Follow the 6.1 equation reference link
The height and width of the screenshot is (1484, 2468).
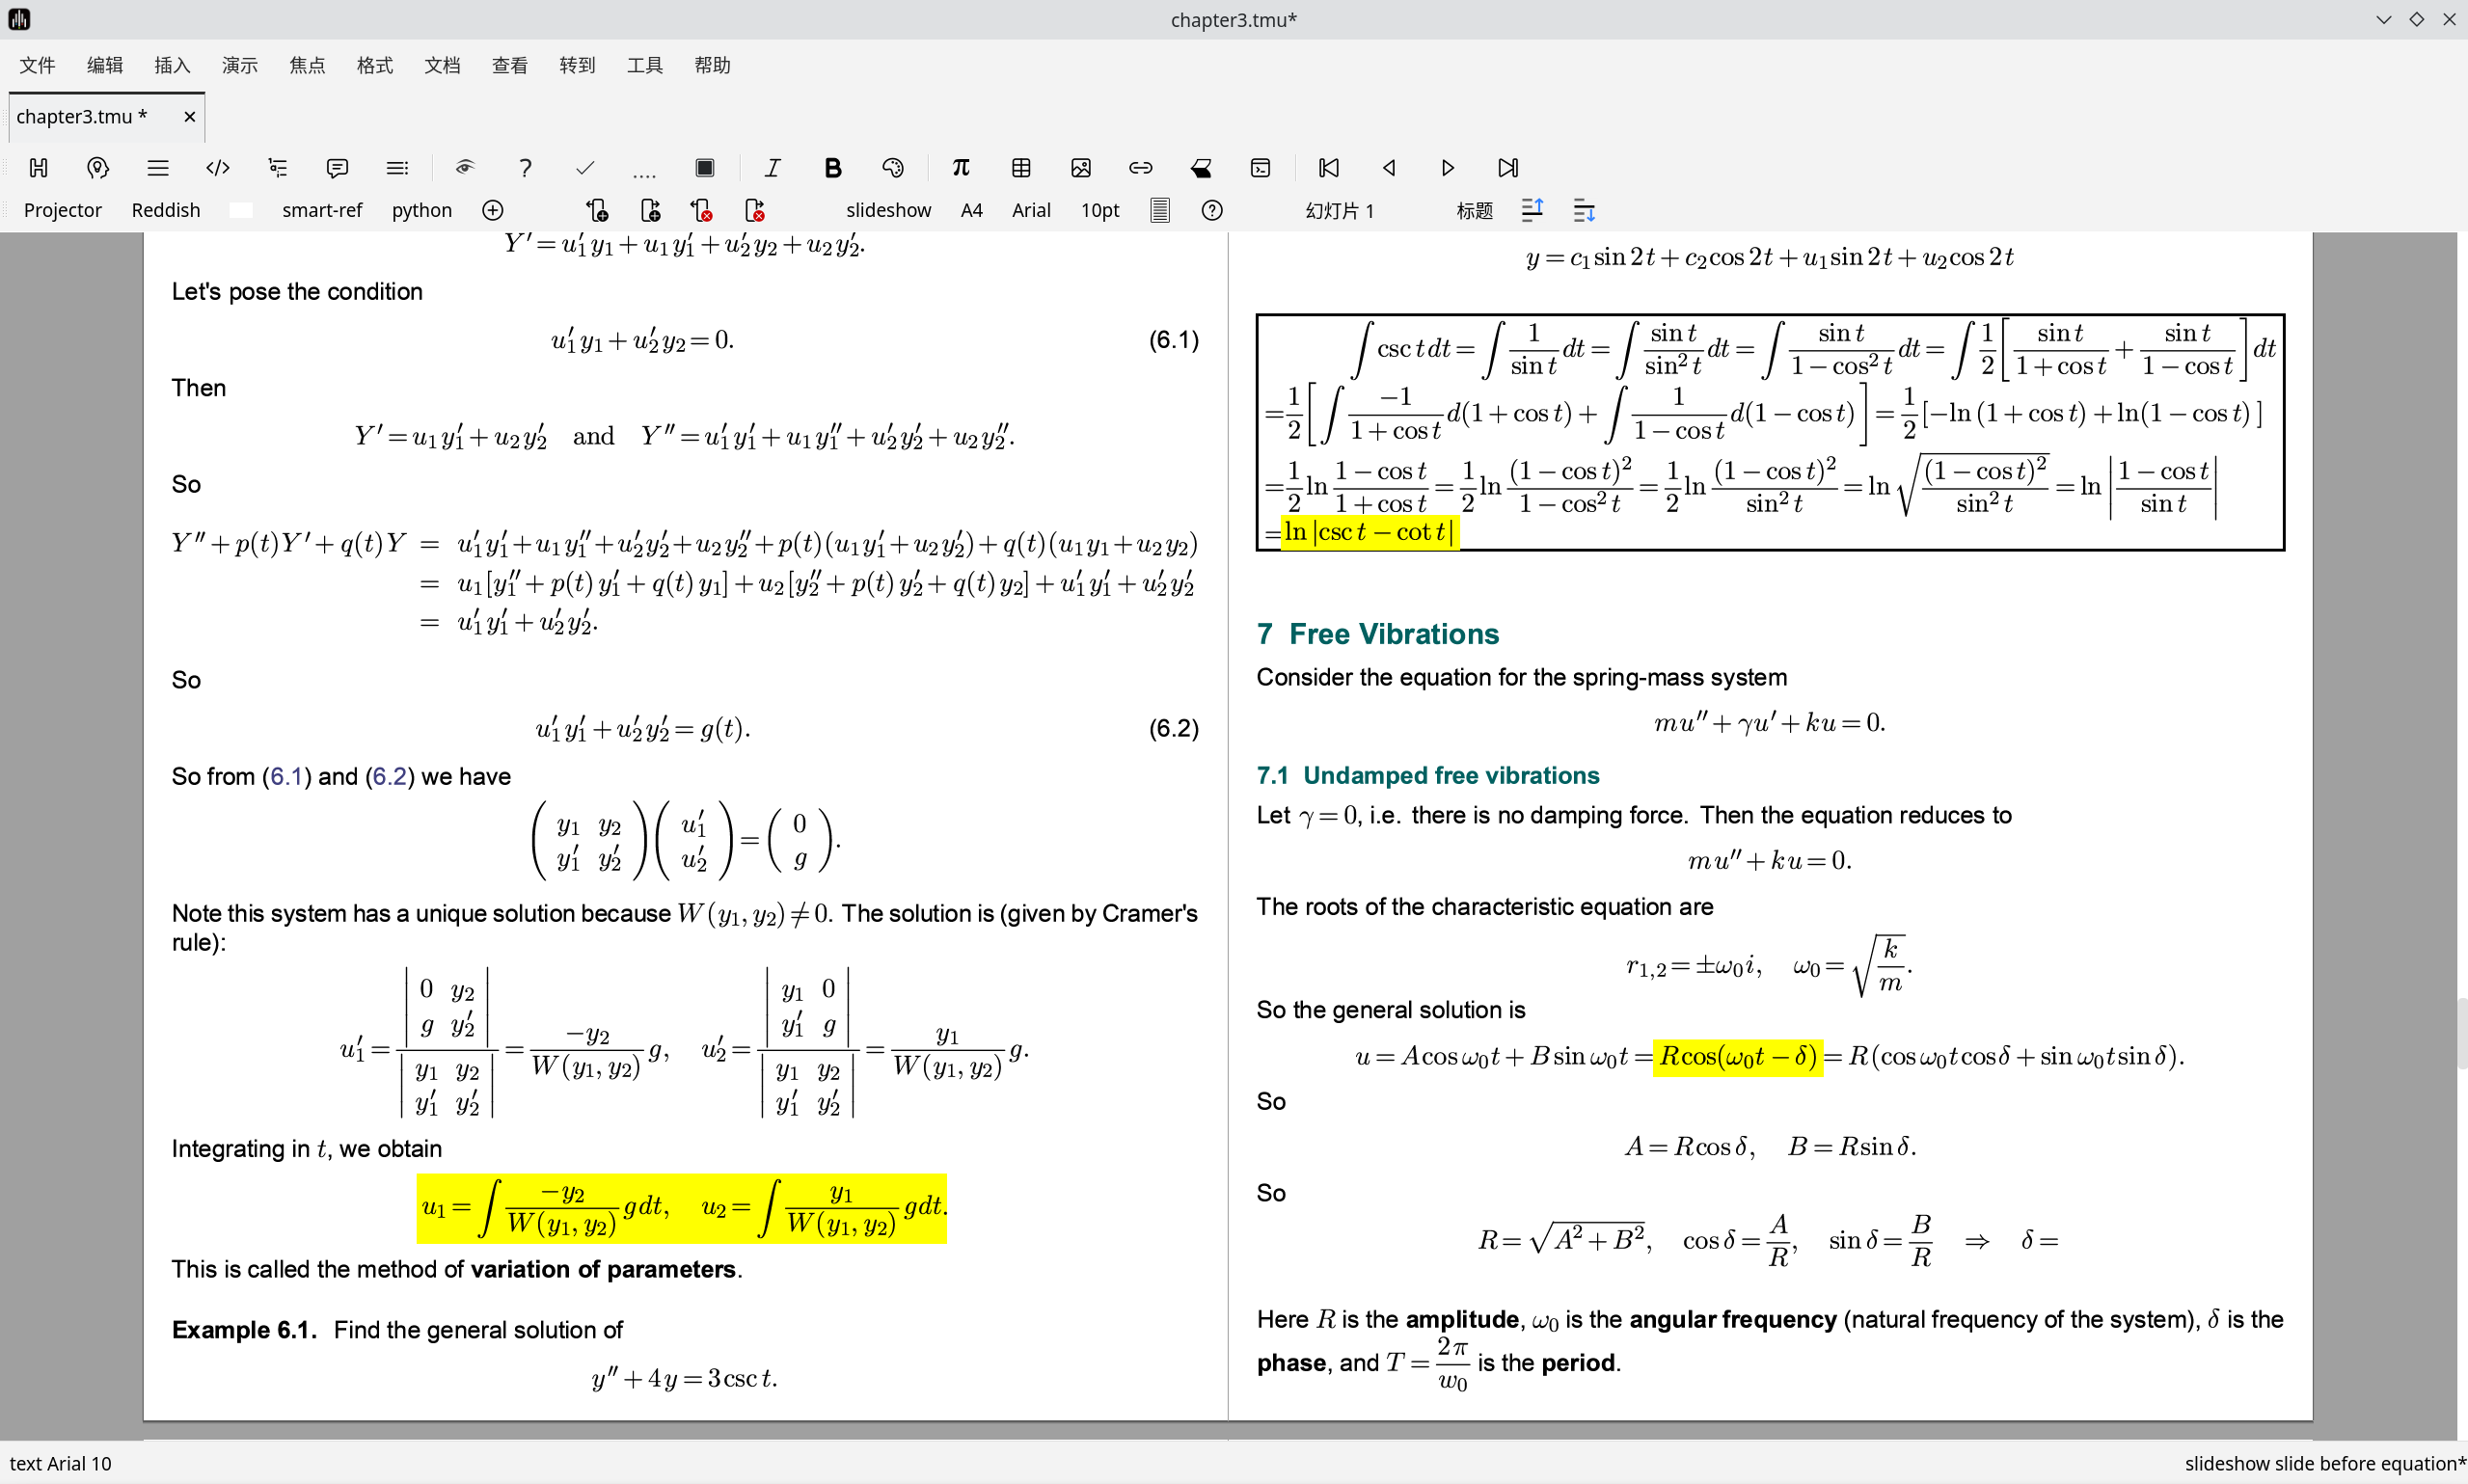286,777
